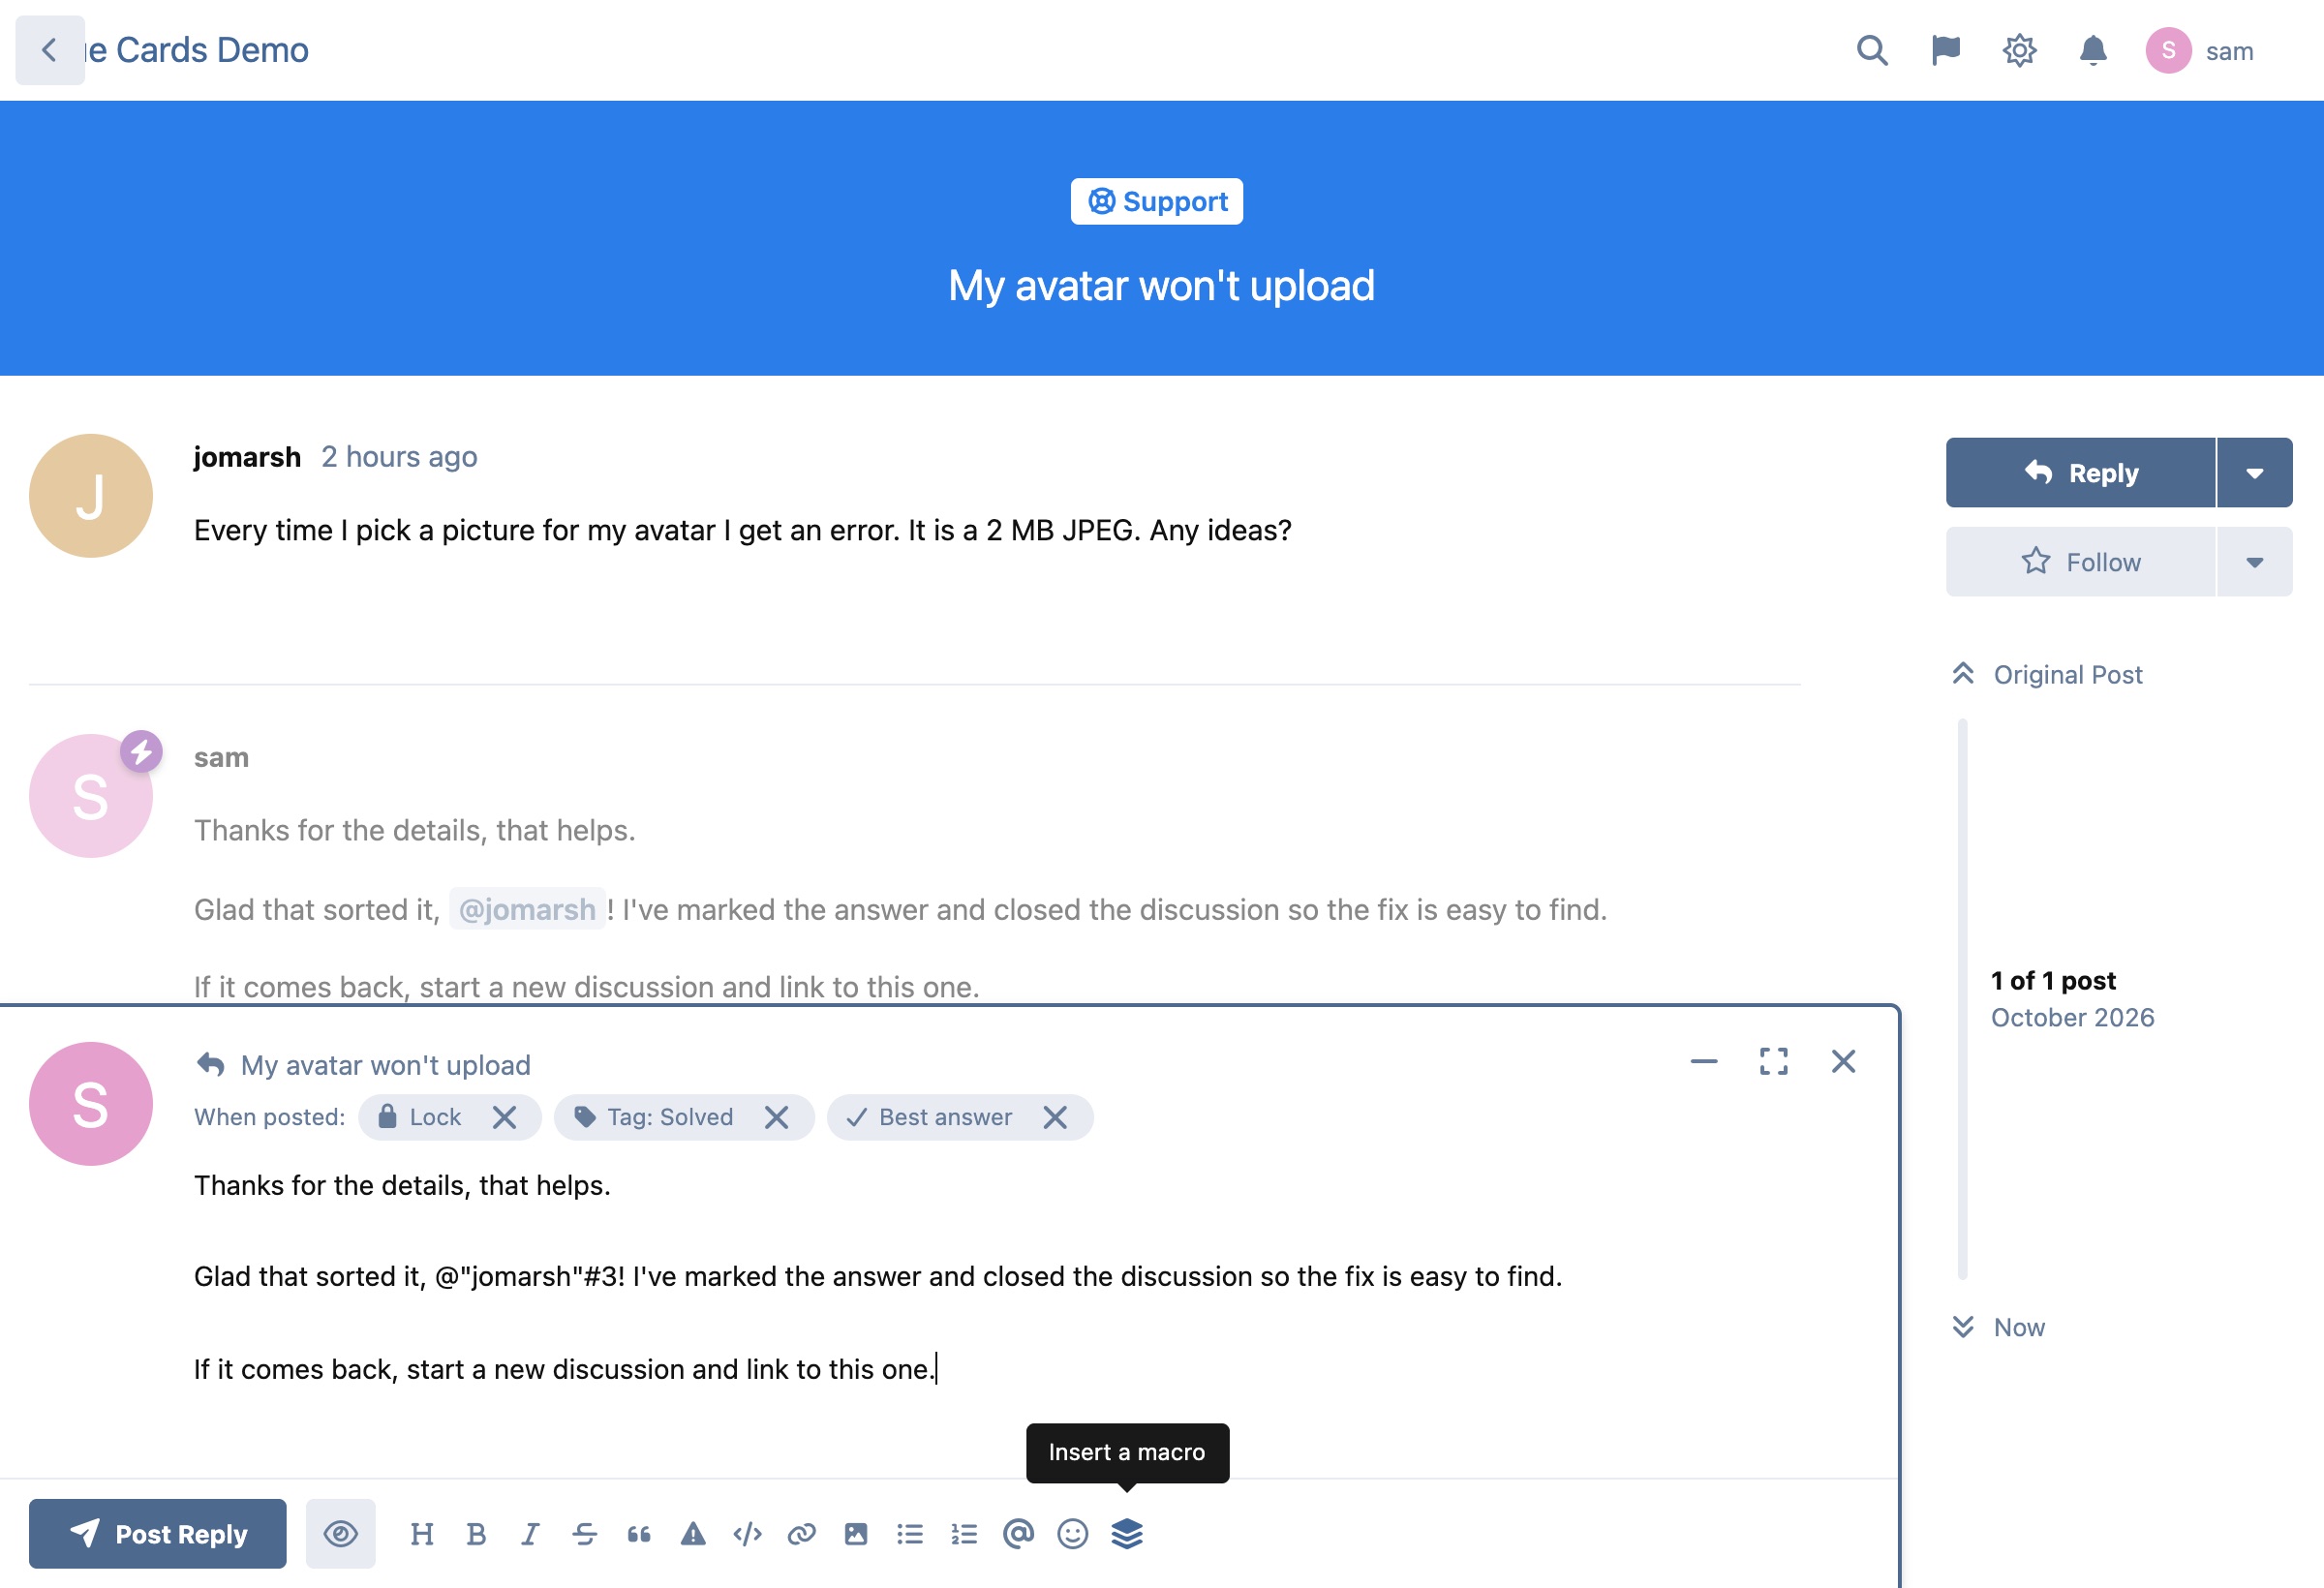Jump to Original Post in scrubber

coord(2048,675)
